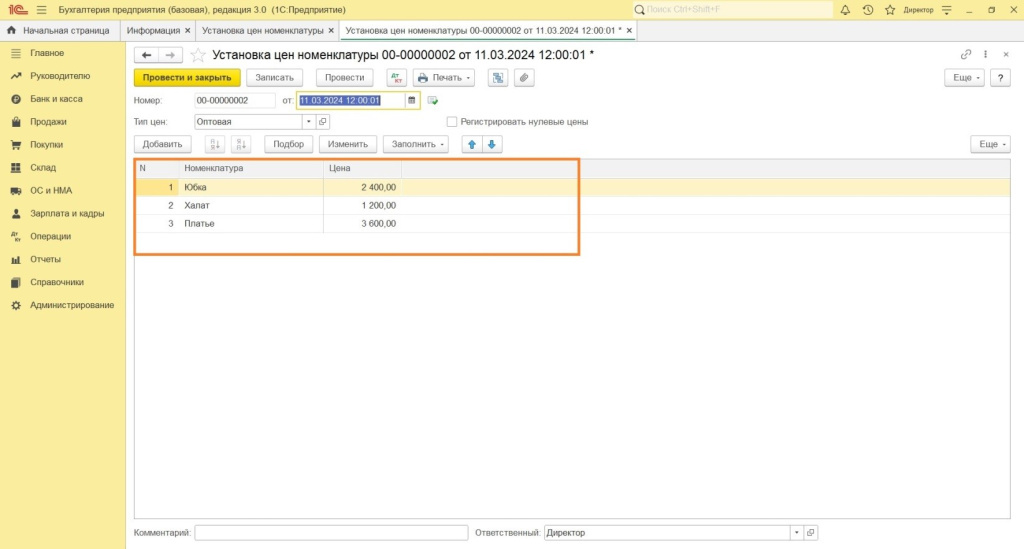Open the Дт/Кт postings icon
1024x549 pixels.
click(396, 78)
